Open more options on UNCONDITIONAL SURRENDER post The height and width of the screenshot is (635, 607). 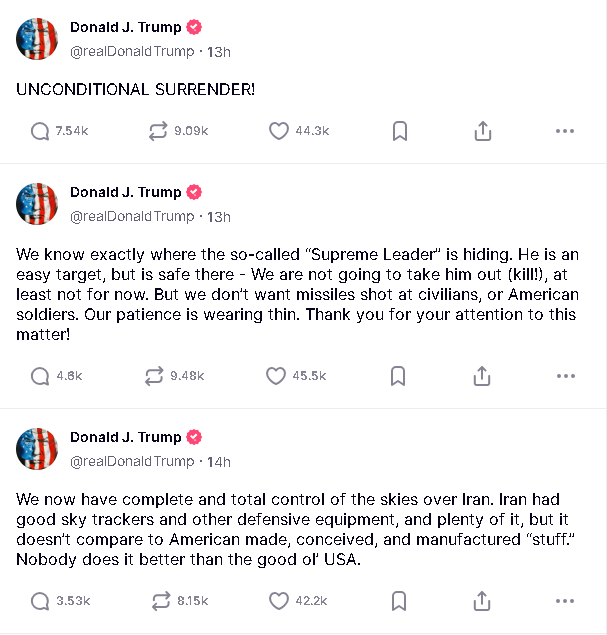565,131
